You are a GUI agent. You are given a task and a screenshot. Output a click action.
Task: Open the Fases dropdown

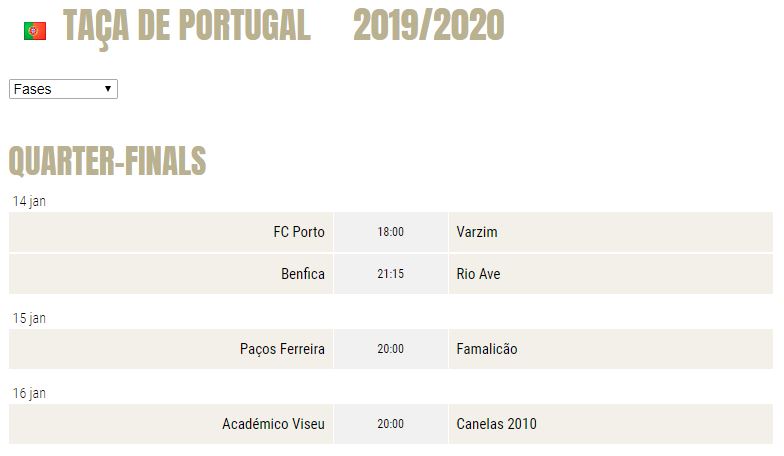(x=64, y=89)
